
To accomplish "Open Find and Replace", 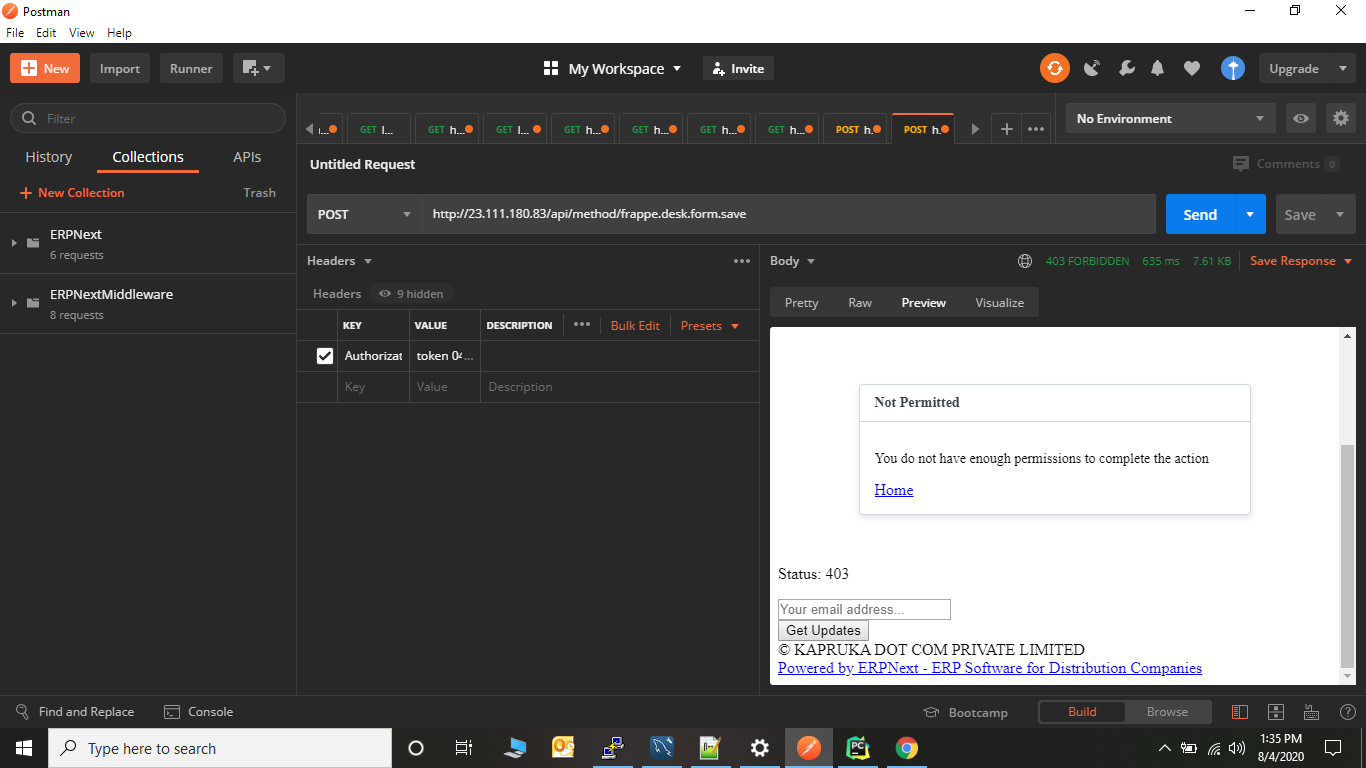I will [x=75, y=712].
